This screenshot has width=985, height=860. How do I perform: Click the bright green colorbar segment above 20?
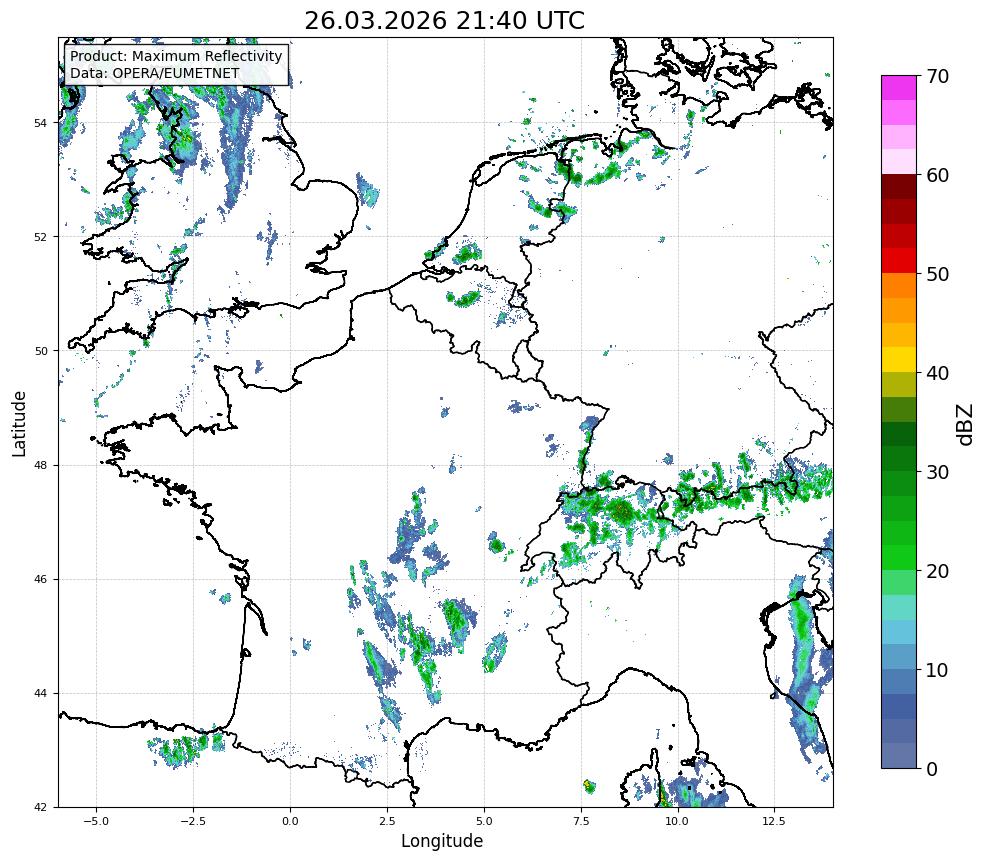pyautogui.click(x=899, y=558)
